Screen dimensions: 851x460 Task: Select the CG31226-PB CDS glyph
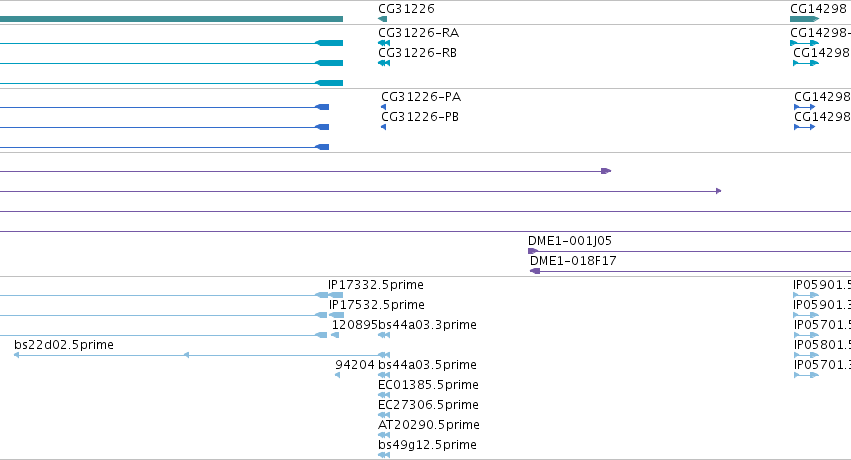pos(384,127)
